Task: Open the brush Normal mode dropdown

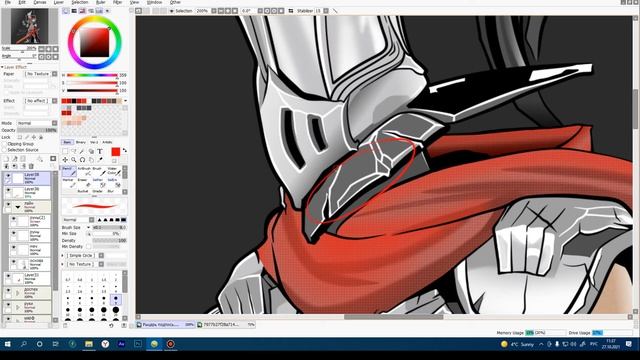Action: click(x=91, y=220)
